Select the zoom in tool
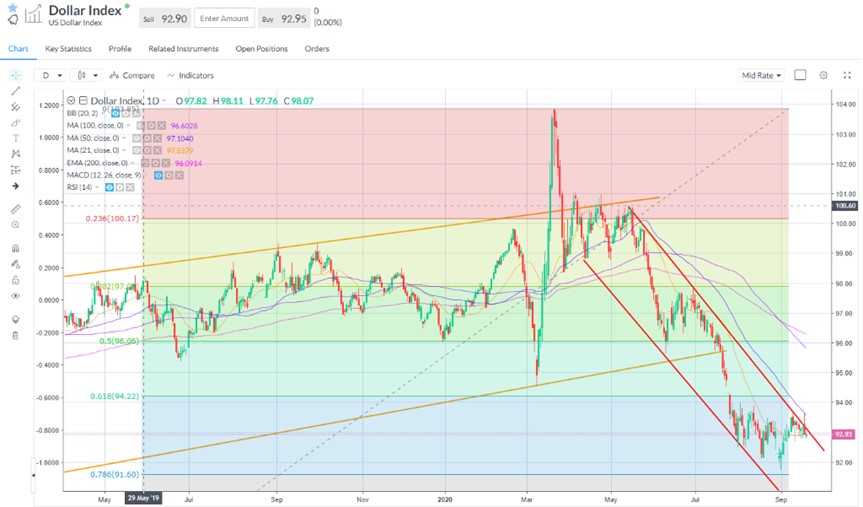The width and height of the screenshot is (863, 507). tap(15, 225)
